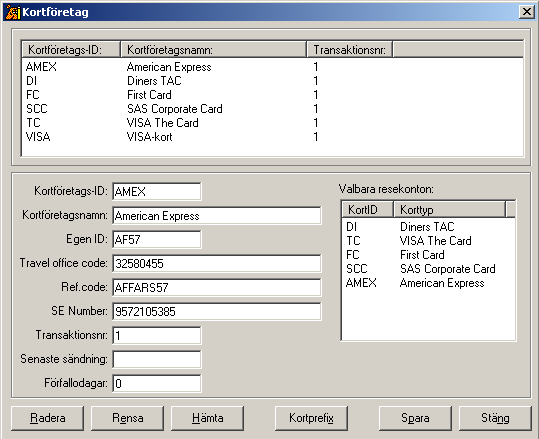
Task: Focus the Egen ID field
Action: point(157,239)
